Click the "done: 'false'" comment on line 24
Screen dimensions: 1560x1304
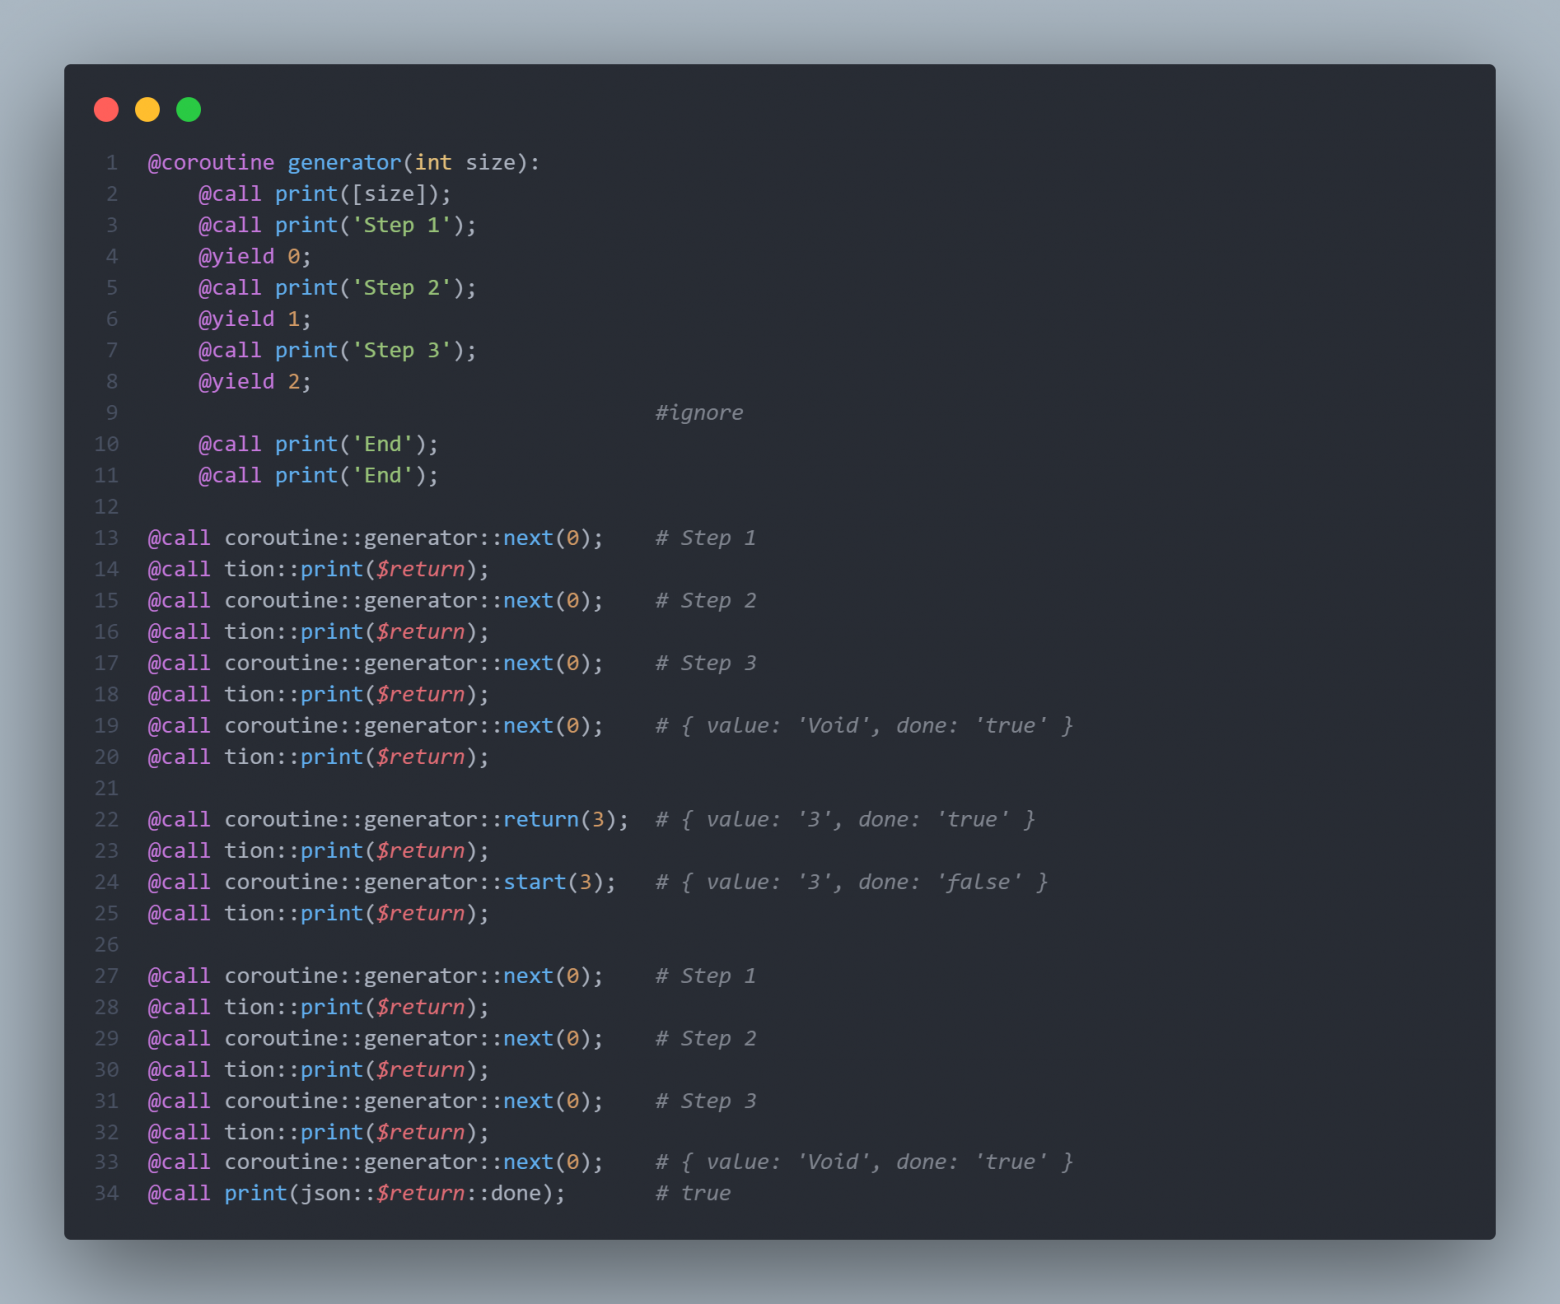(940, 881)
